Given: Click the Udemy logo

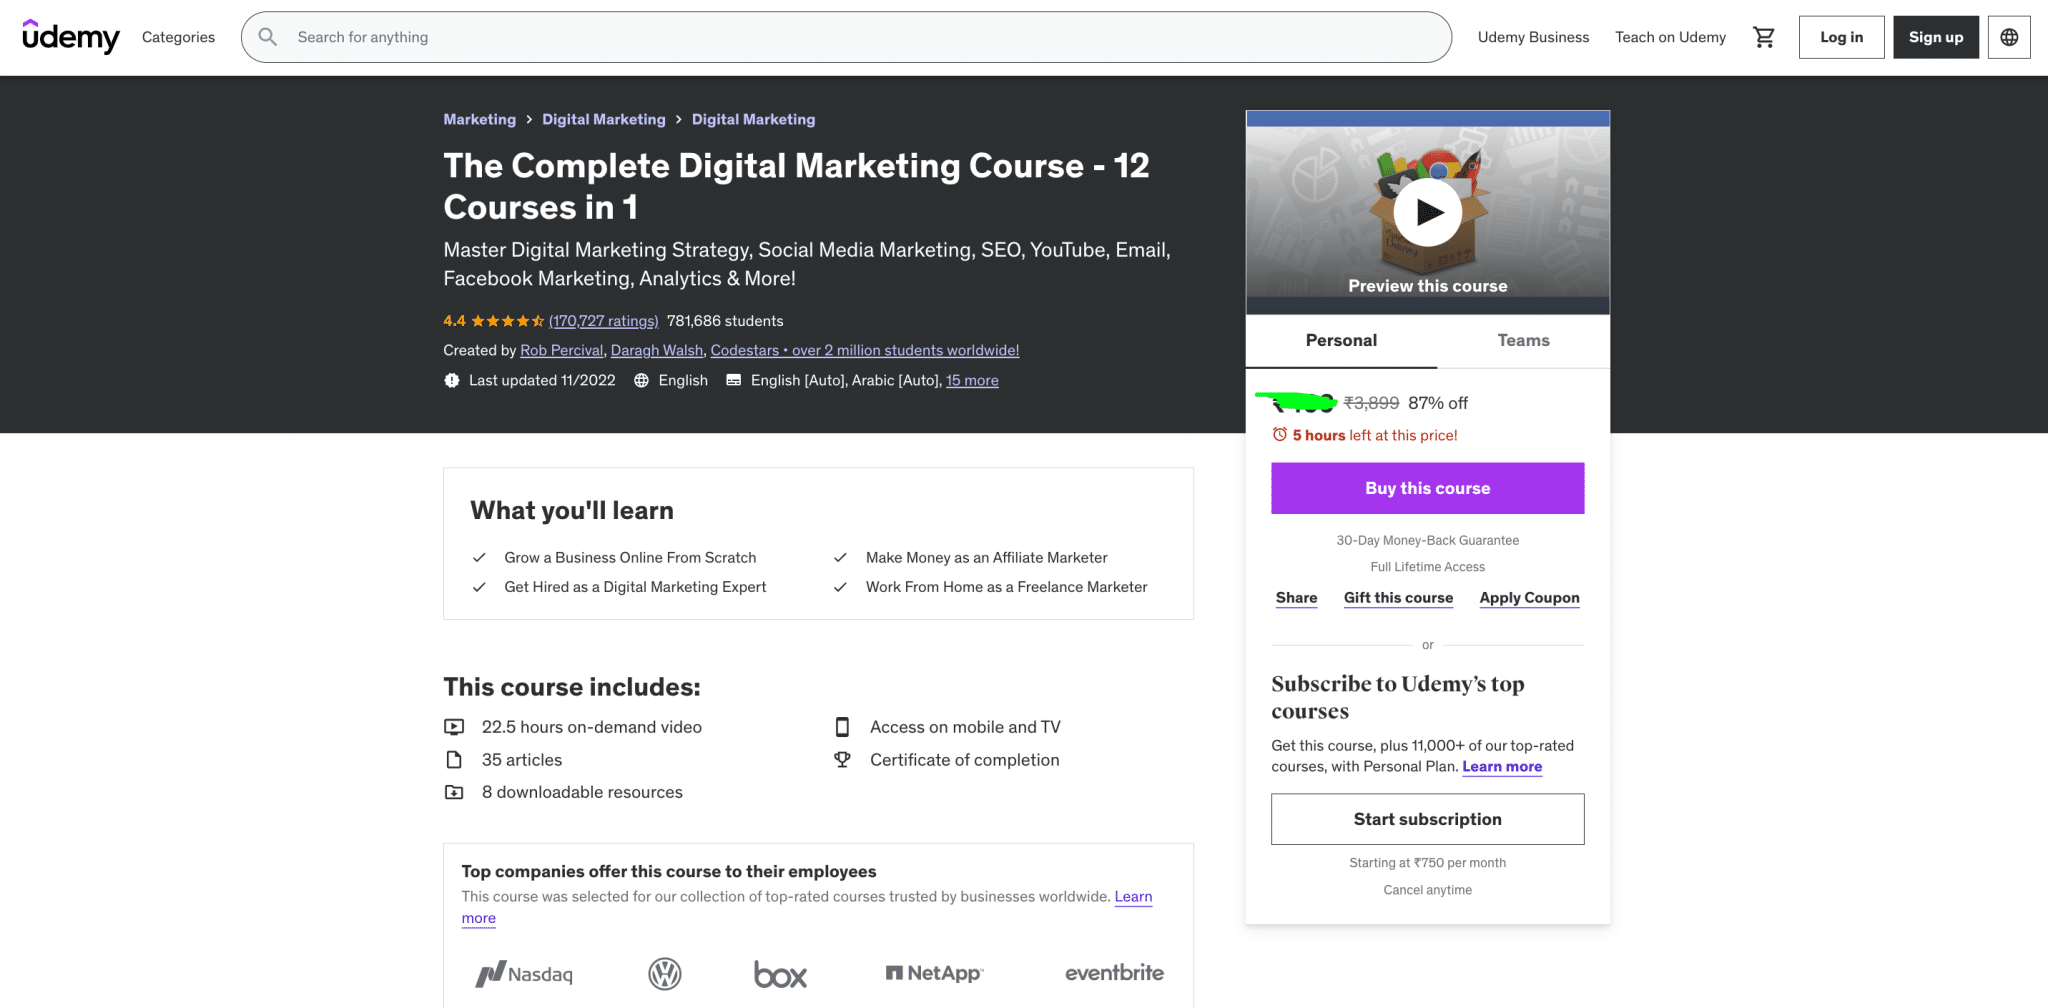Looking at the screenshot, I should (x=70, y=37).
